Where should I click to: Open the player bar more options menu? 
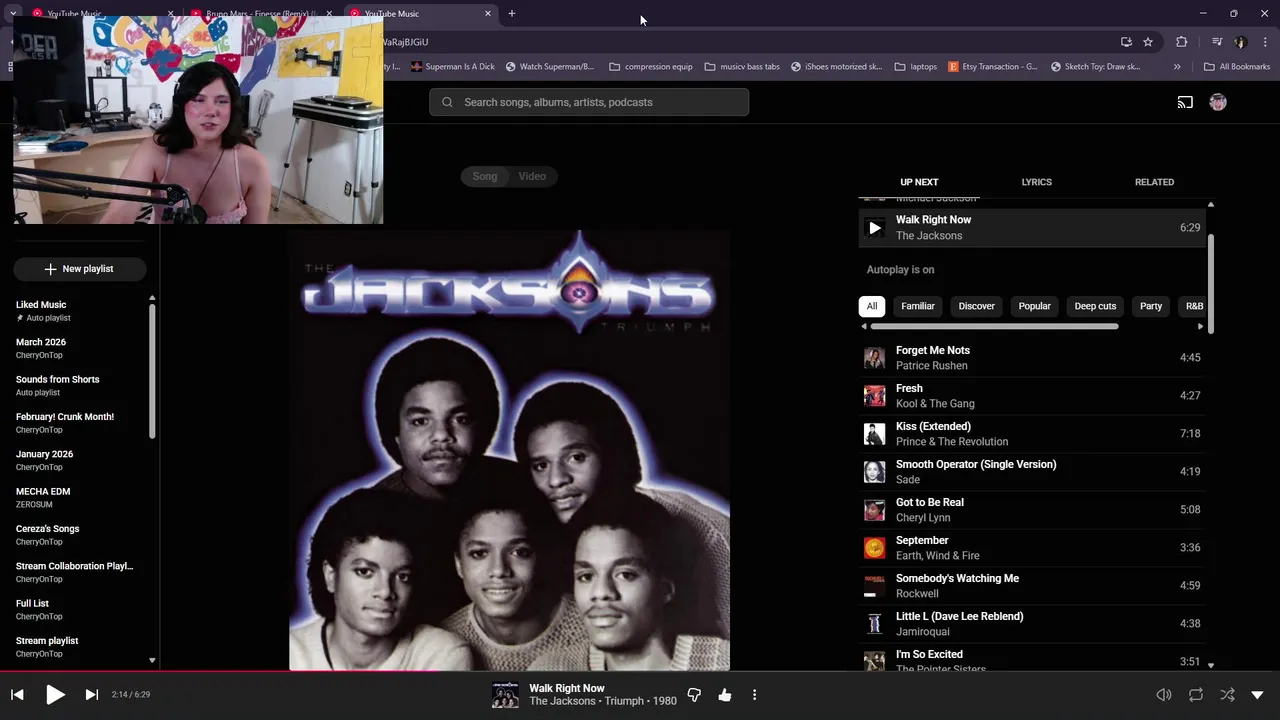[754, 695]
